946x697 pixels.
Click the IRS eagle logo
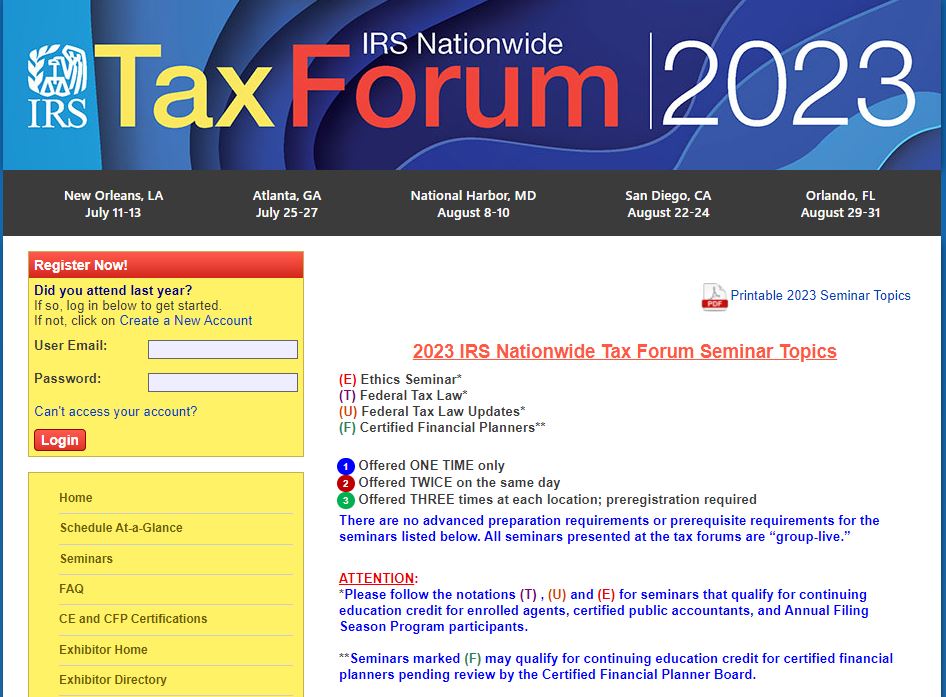click(x=57, y=85)
